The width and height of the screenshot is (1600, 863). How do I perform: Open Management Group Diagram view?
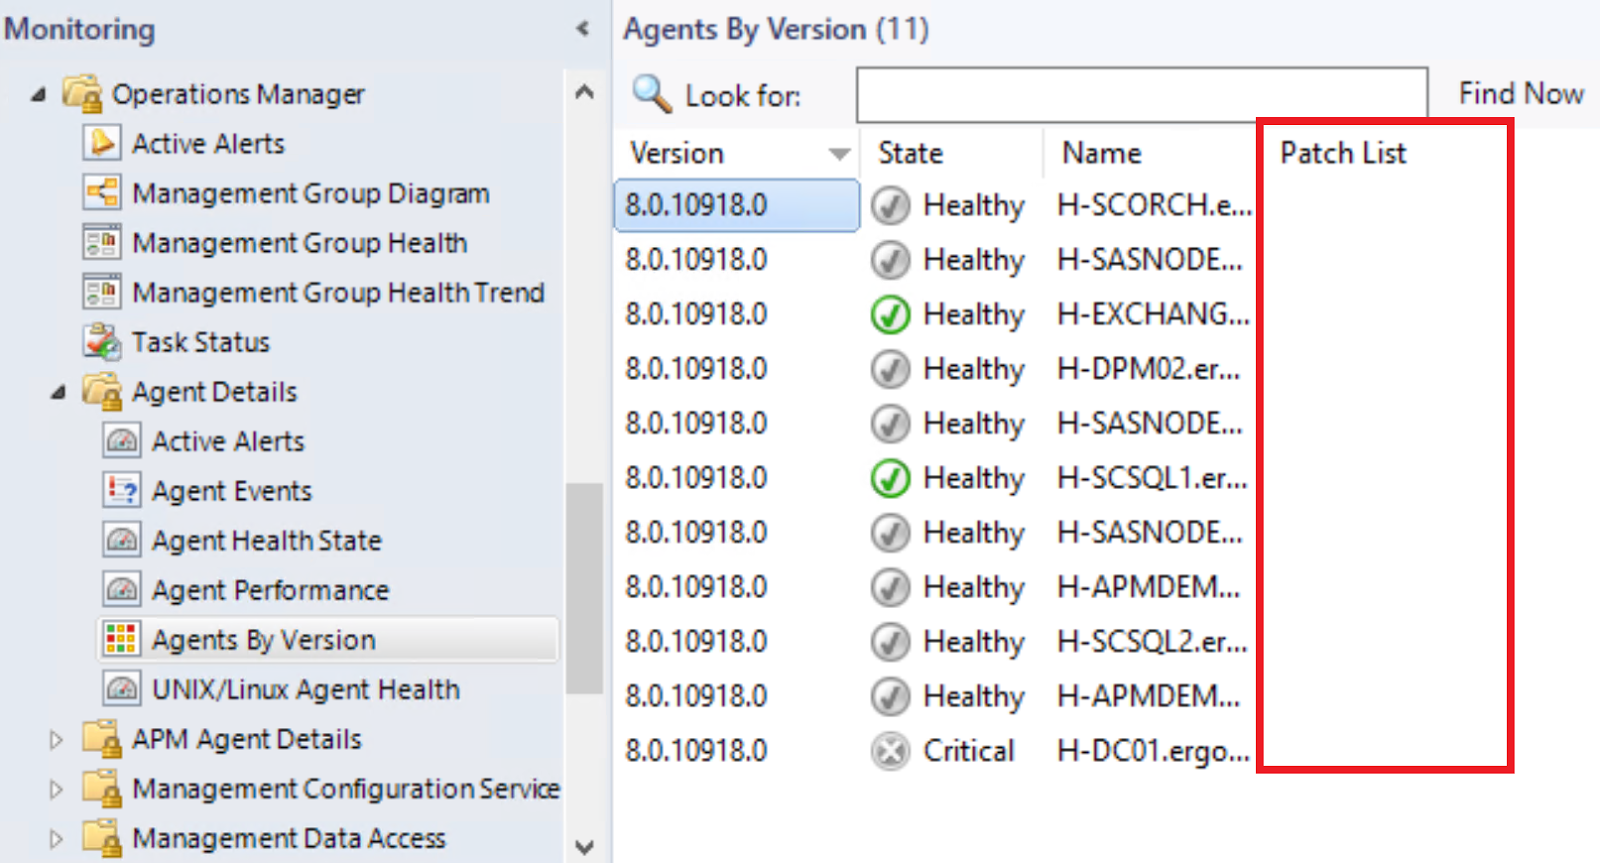click(x=311, y=193)
